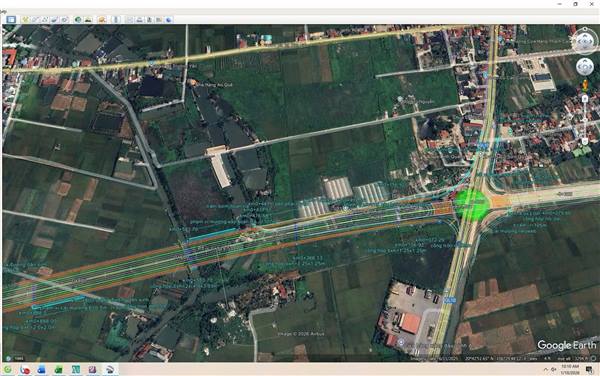Click the Print toolbar icon
This screenshot has width=600, height=376.
(x=140, y=20)
